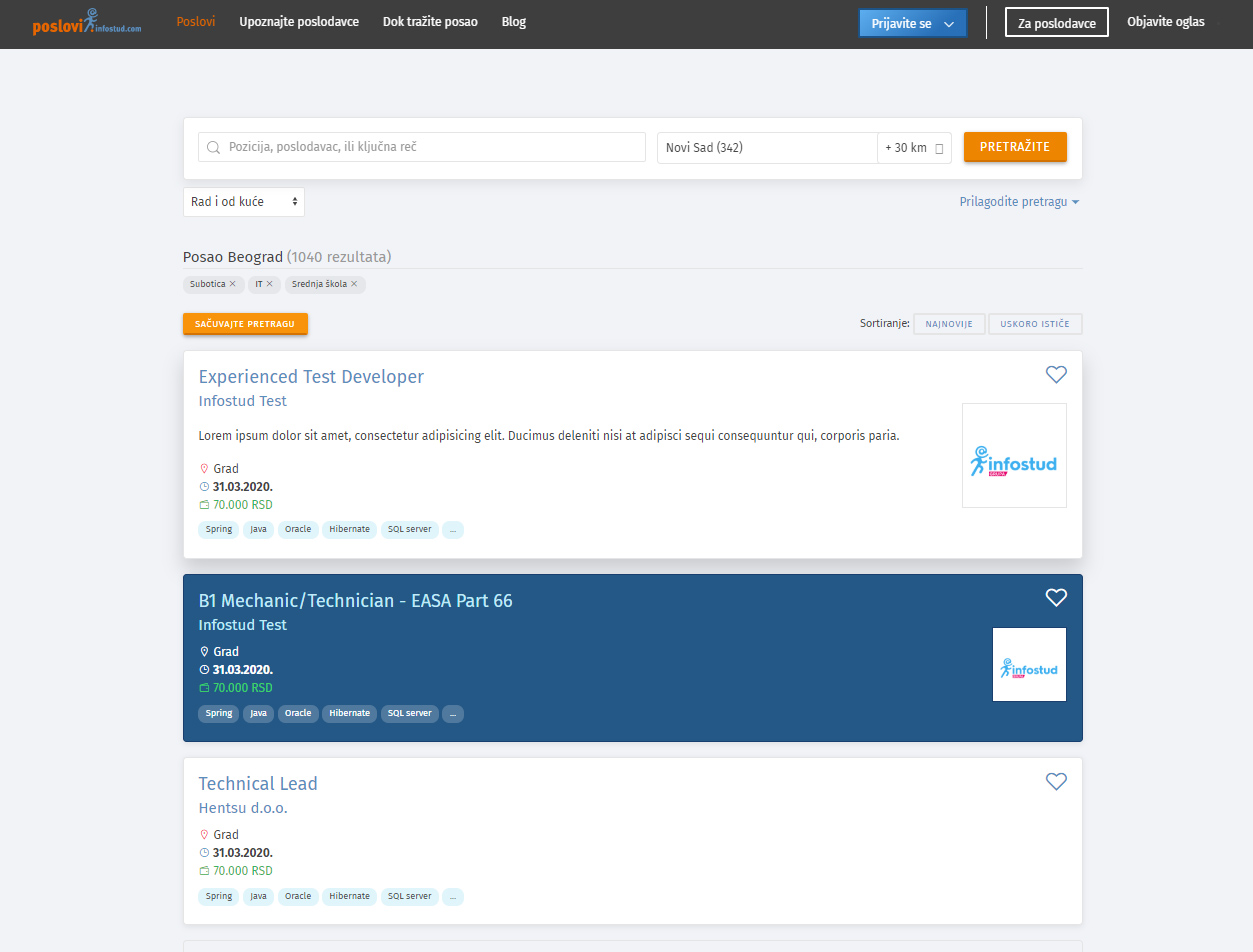Click SAČUVAJTE PRETRAGU button
The height and width of the screenshot is (952, 1253).
[x=245, y=324]
